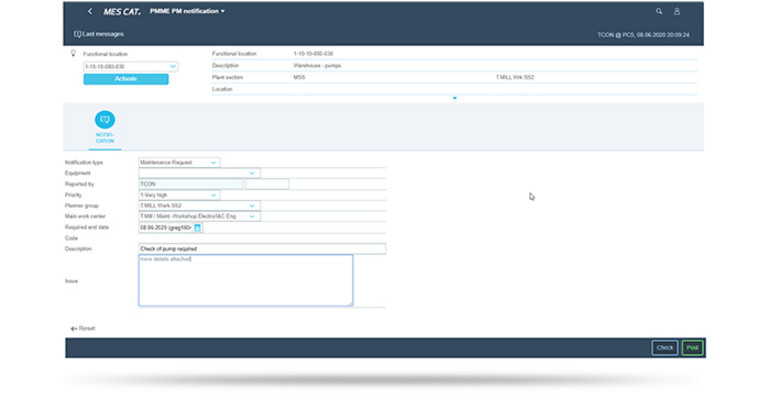
Task: Click into the Issue text area
Action: tap(246, 280)
